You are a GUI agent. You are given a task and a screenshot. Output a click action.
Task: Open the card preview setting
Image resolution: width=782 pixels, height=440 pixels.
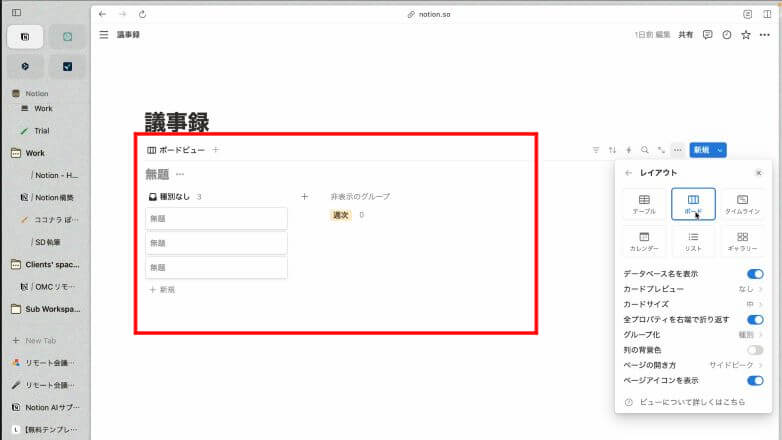pyautogui.click(x=693, y=289)
